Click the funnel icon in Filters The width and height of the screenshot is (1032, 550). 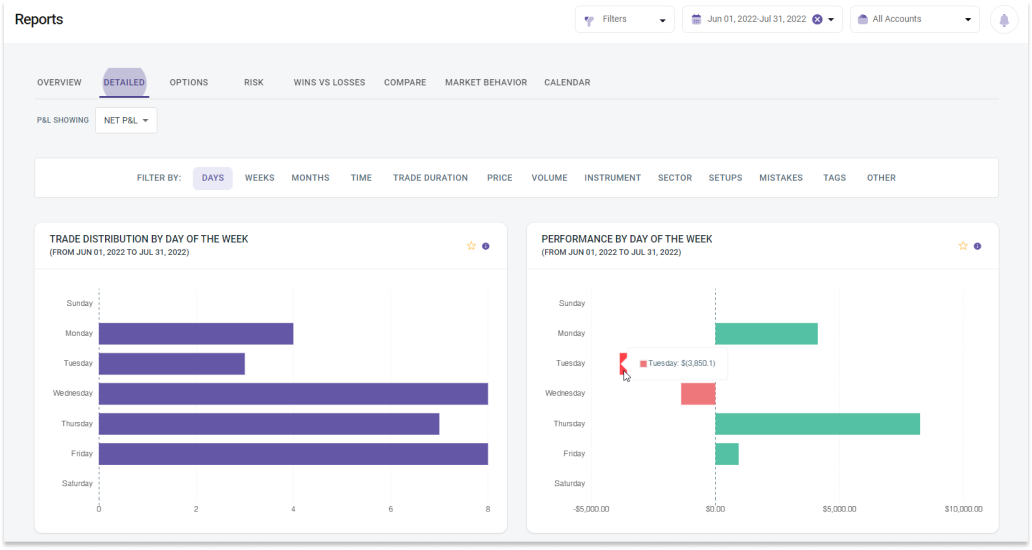click(589, 20)
